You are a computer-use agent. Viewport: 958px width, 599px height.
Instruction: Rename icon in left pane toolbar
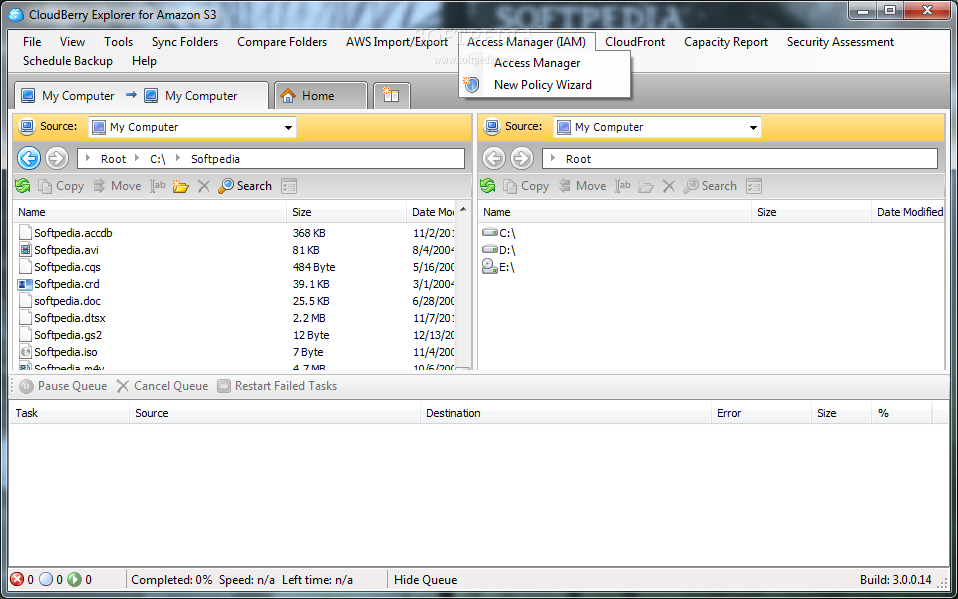(158, 186)
